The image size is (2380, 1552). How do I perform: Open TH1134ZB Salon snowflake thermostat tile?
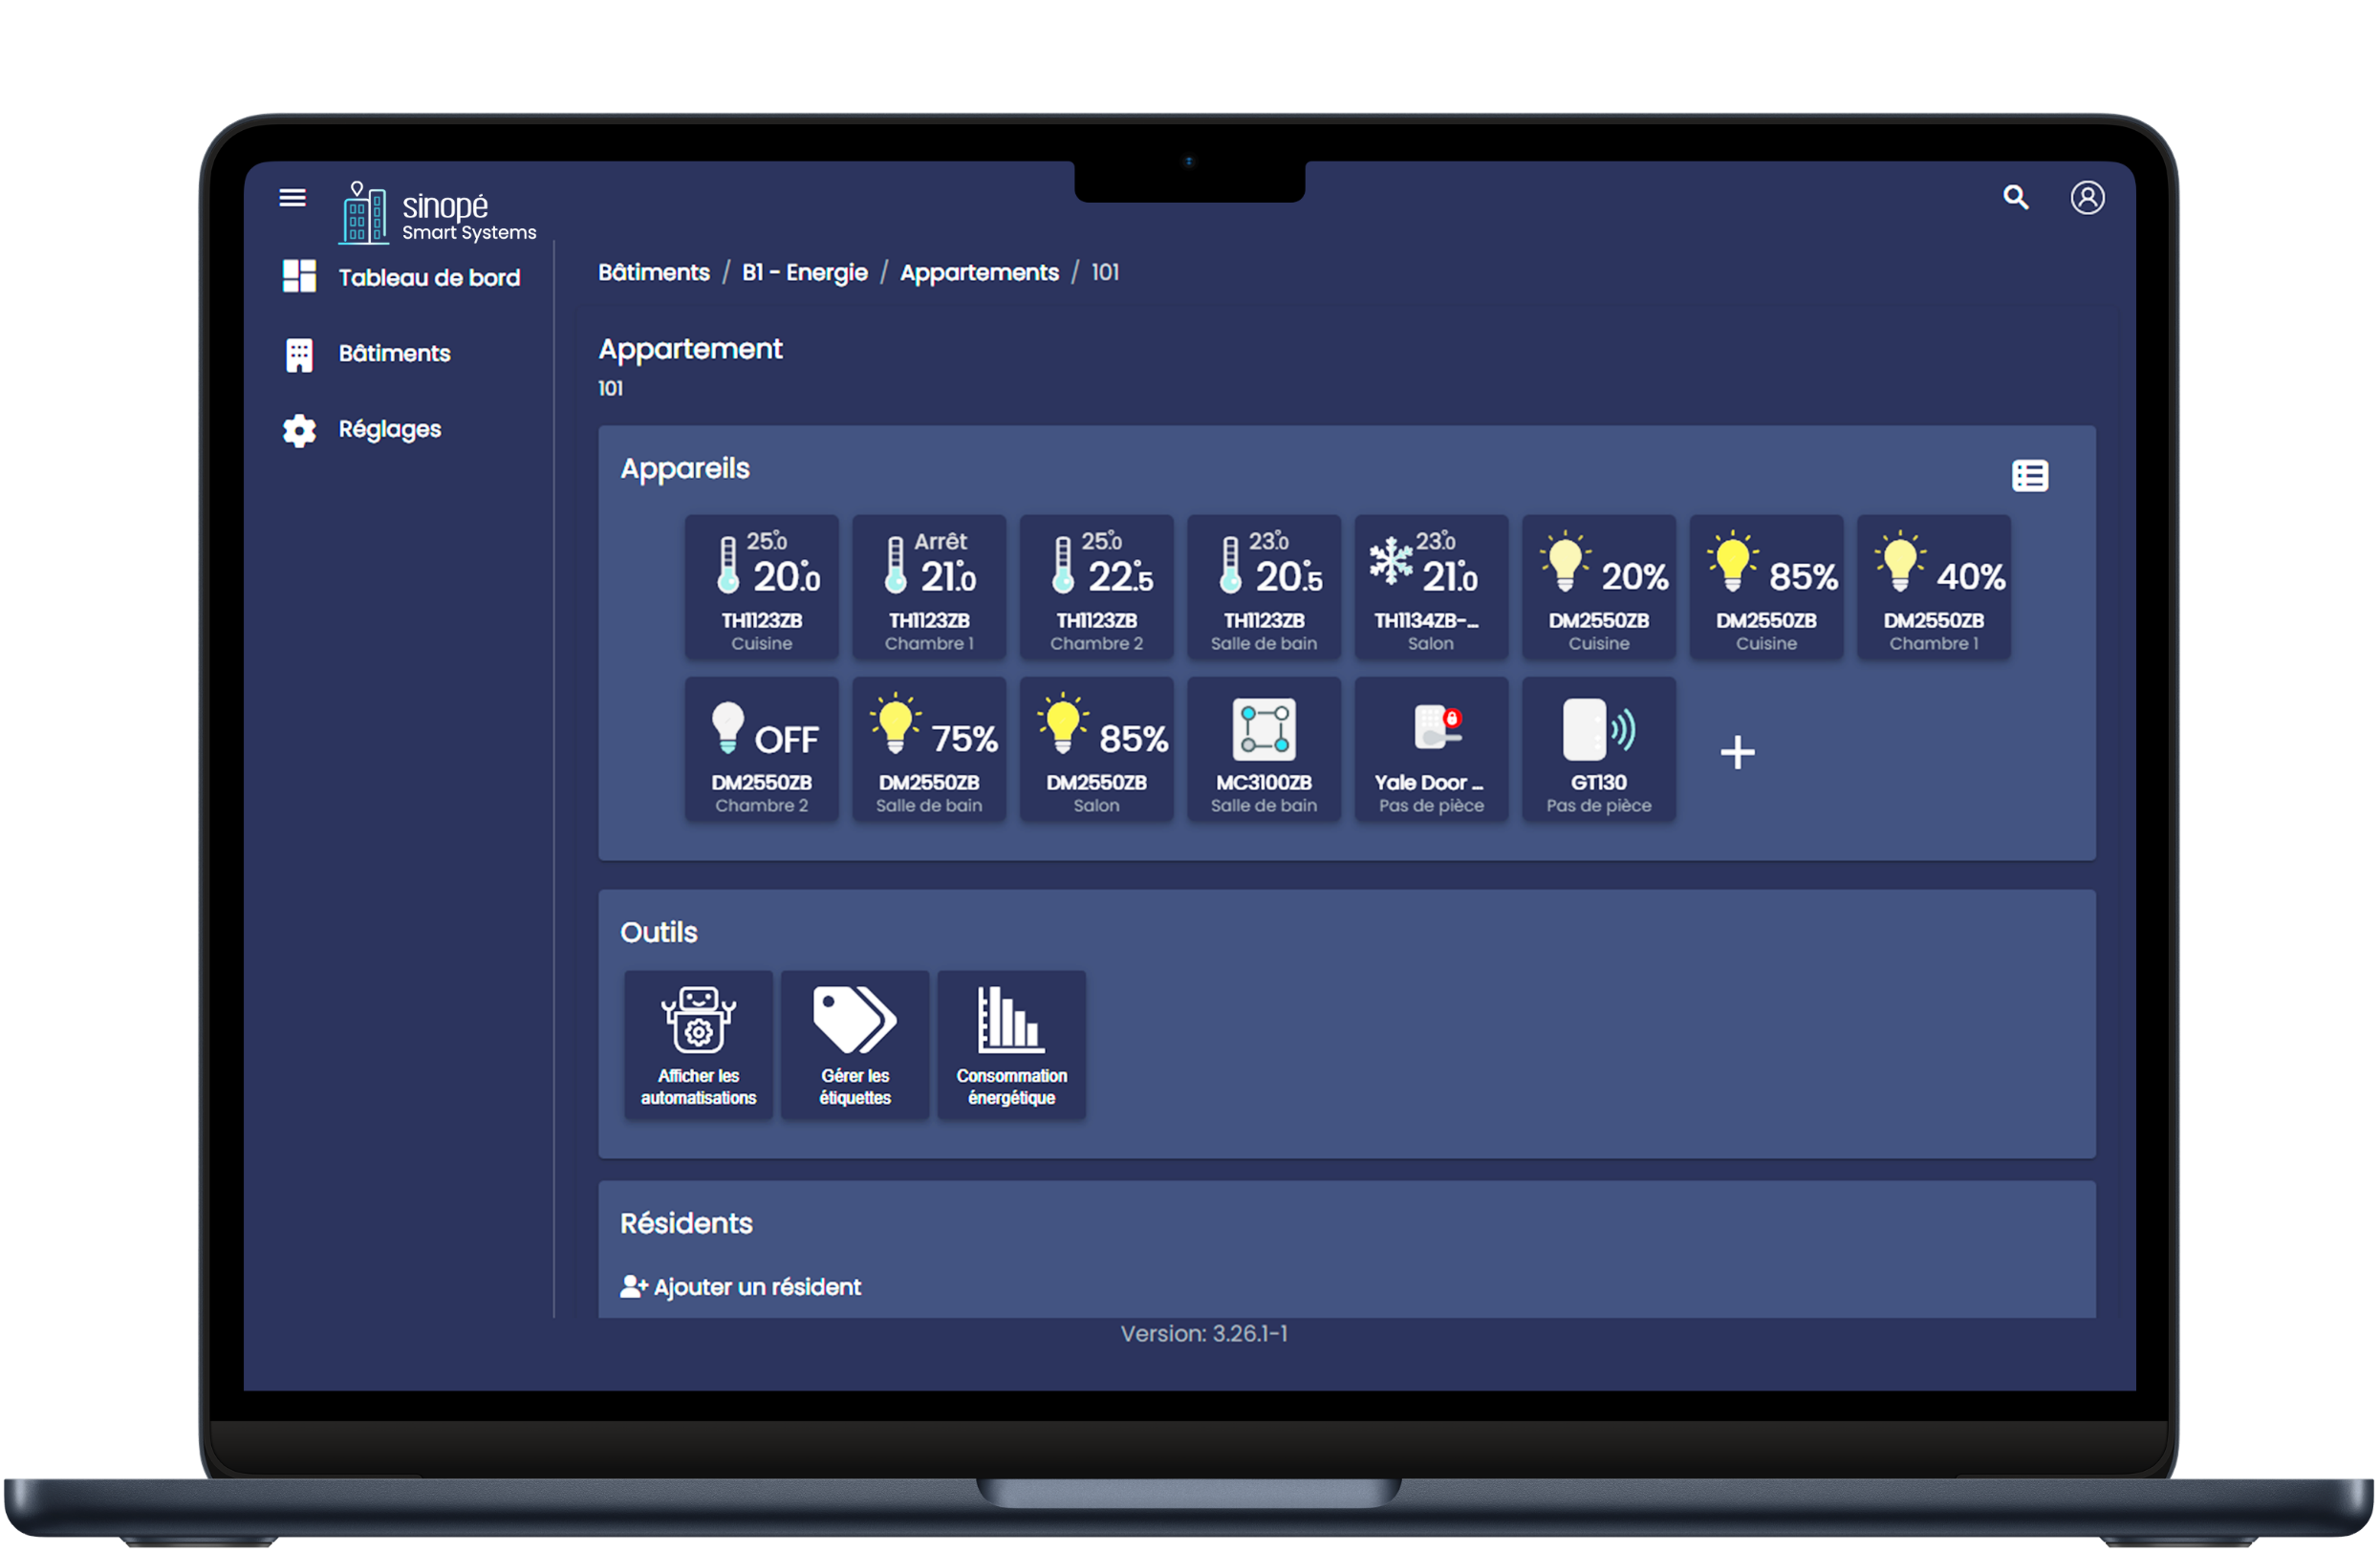pyautogui.click(x=1430, y=587)
